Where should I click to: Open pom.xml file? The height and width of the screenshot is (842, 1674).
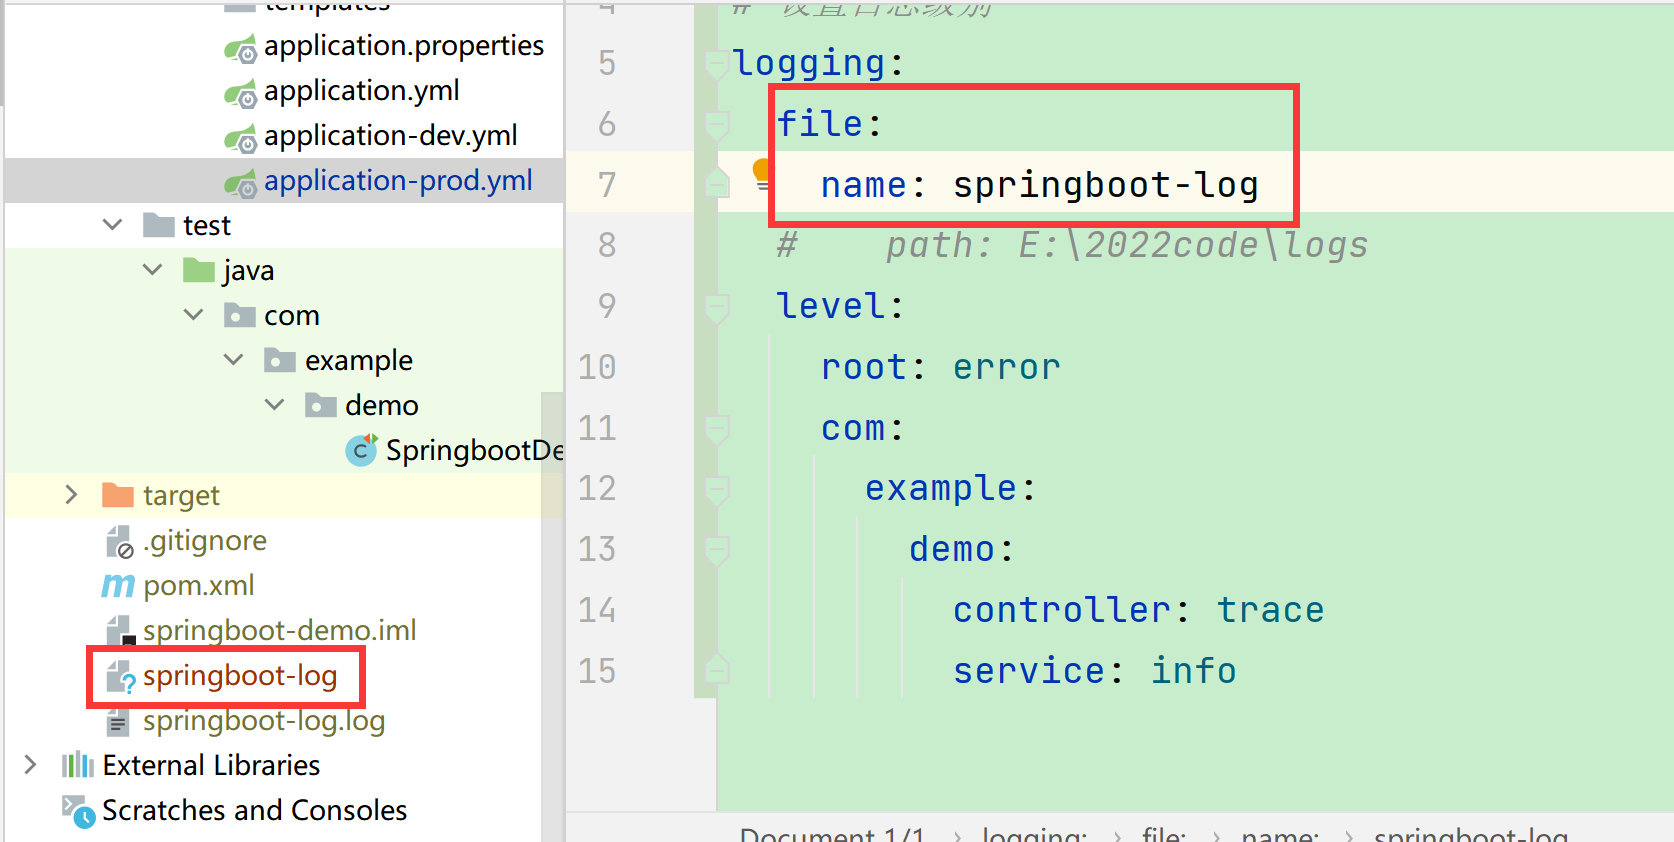pyautogui.click(x=199, y=585)
